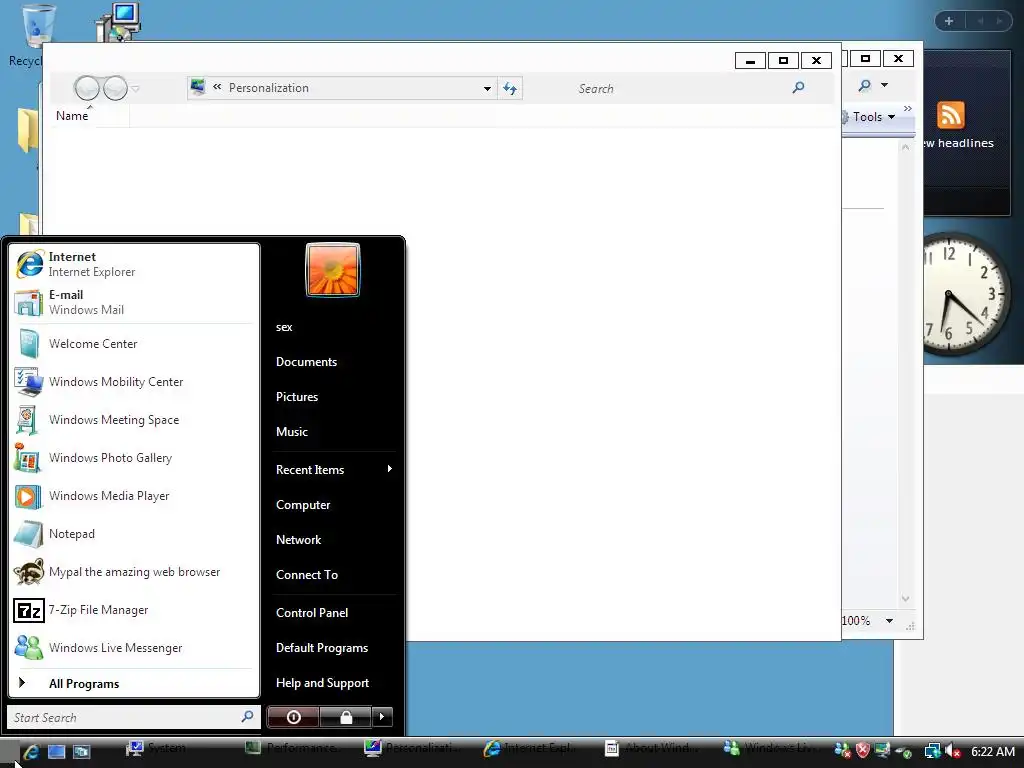Start Windows Live Messenger
The image size is (1024, 768).
tap(134, 647)
